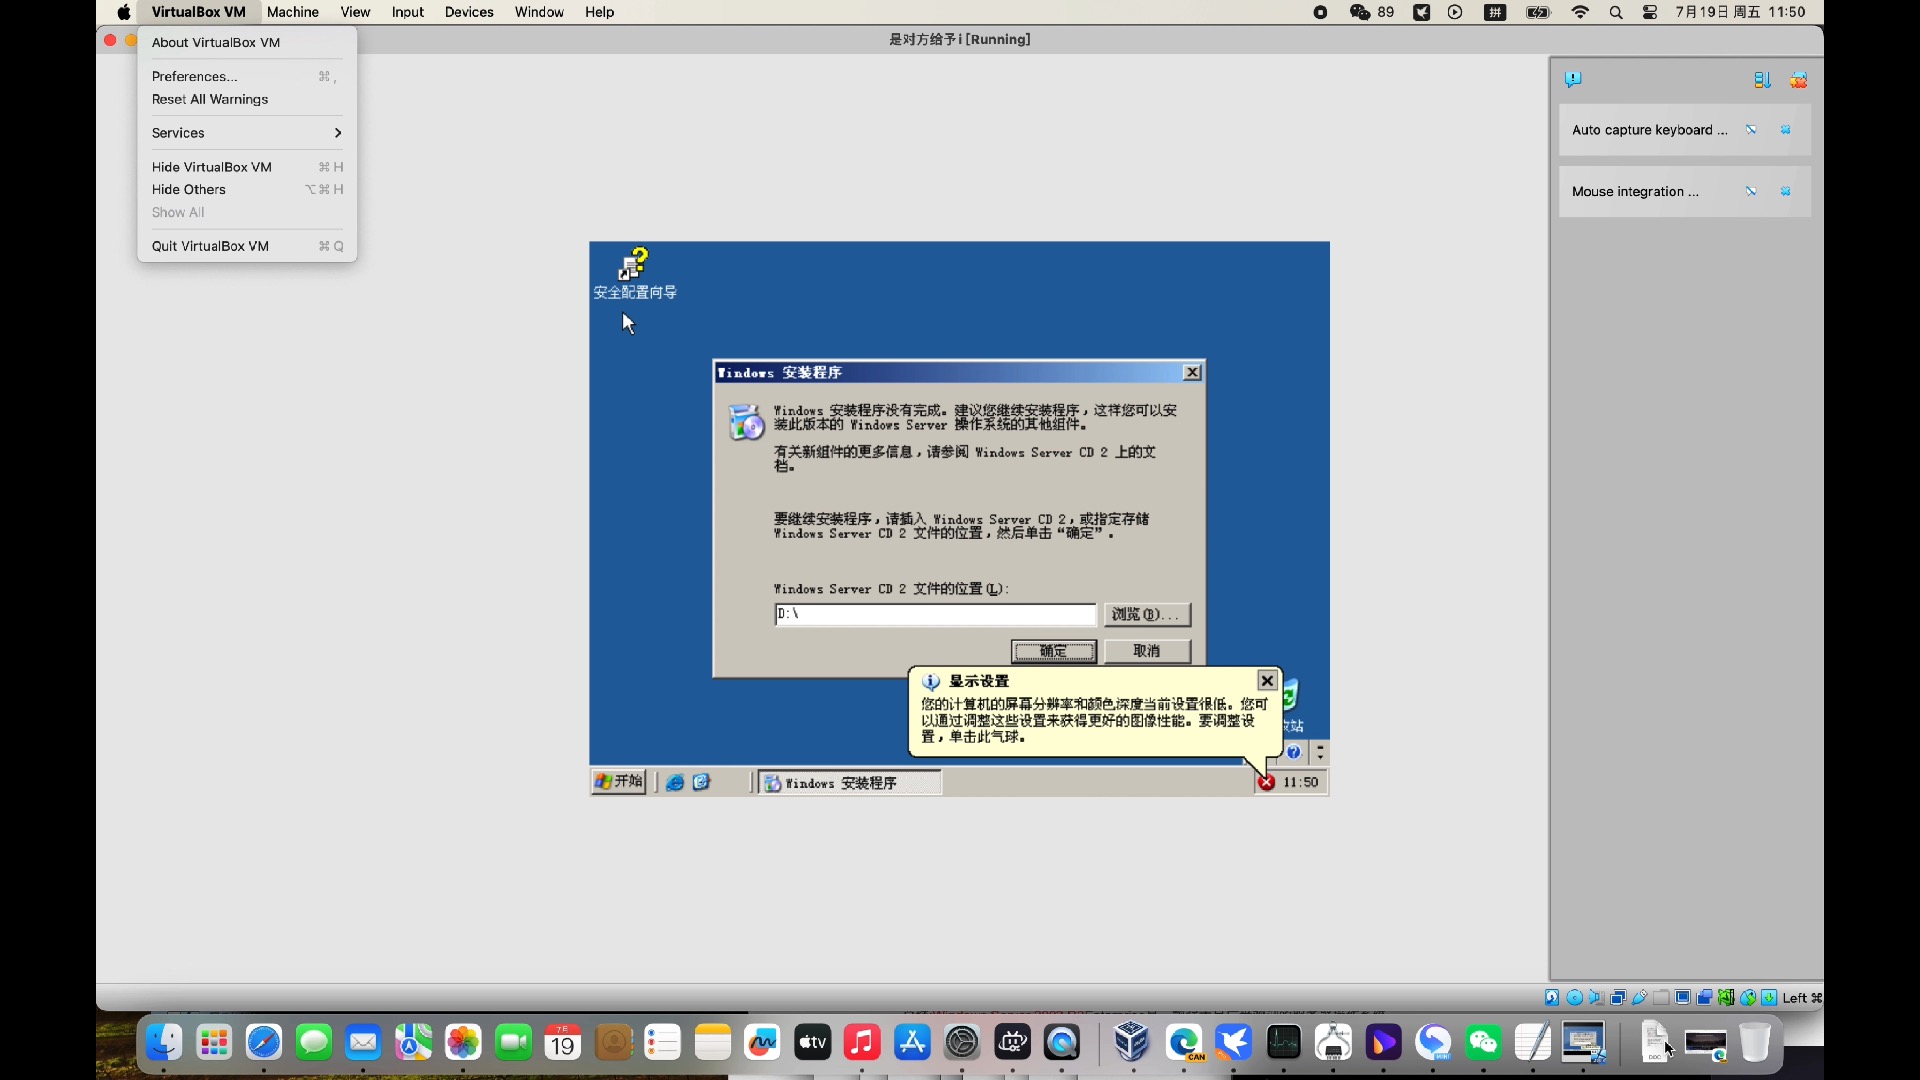Open WeChat from the Dock
This screenshot has width=1920, height=1080.
1483,1043
